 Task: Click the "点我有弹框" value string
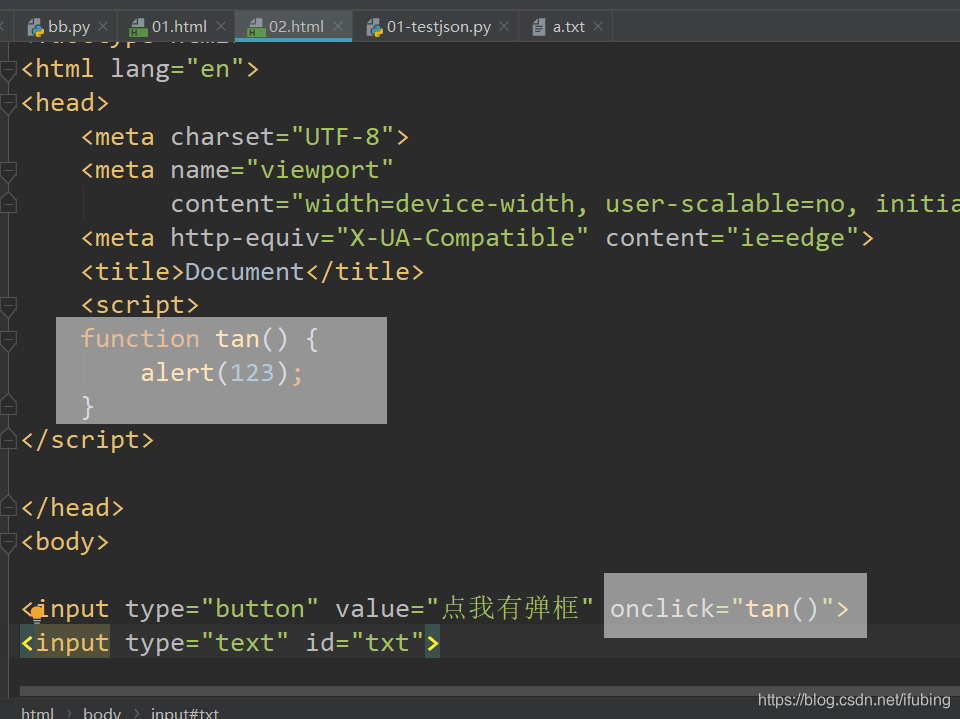tap(510, 608)
